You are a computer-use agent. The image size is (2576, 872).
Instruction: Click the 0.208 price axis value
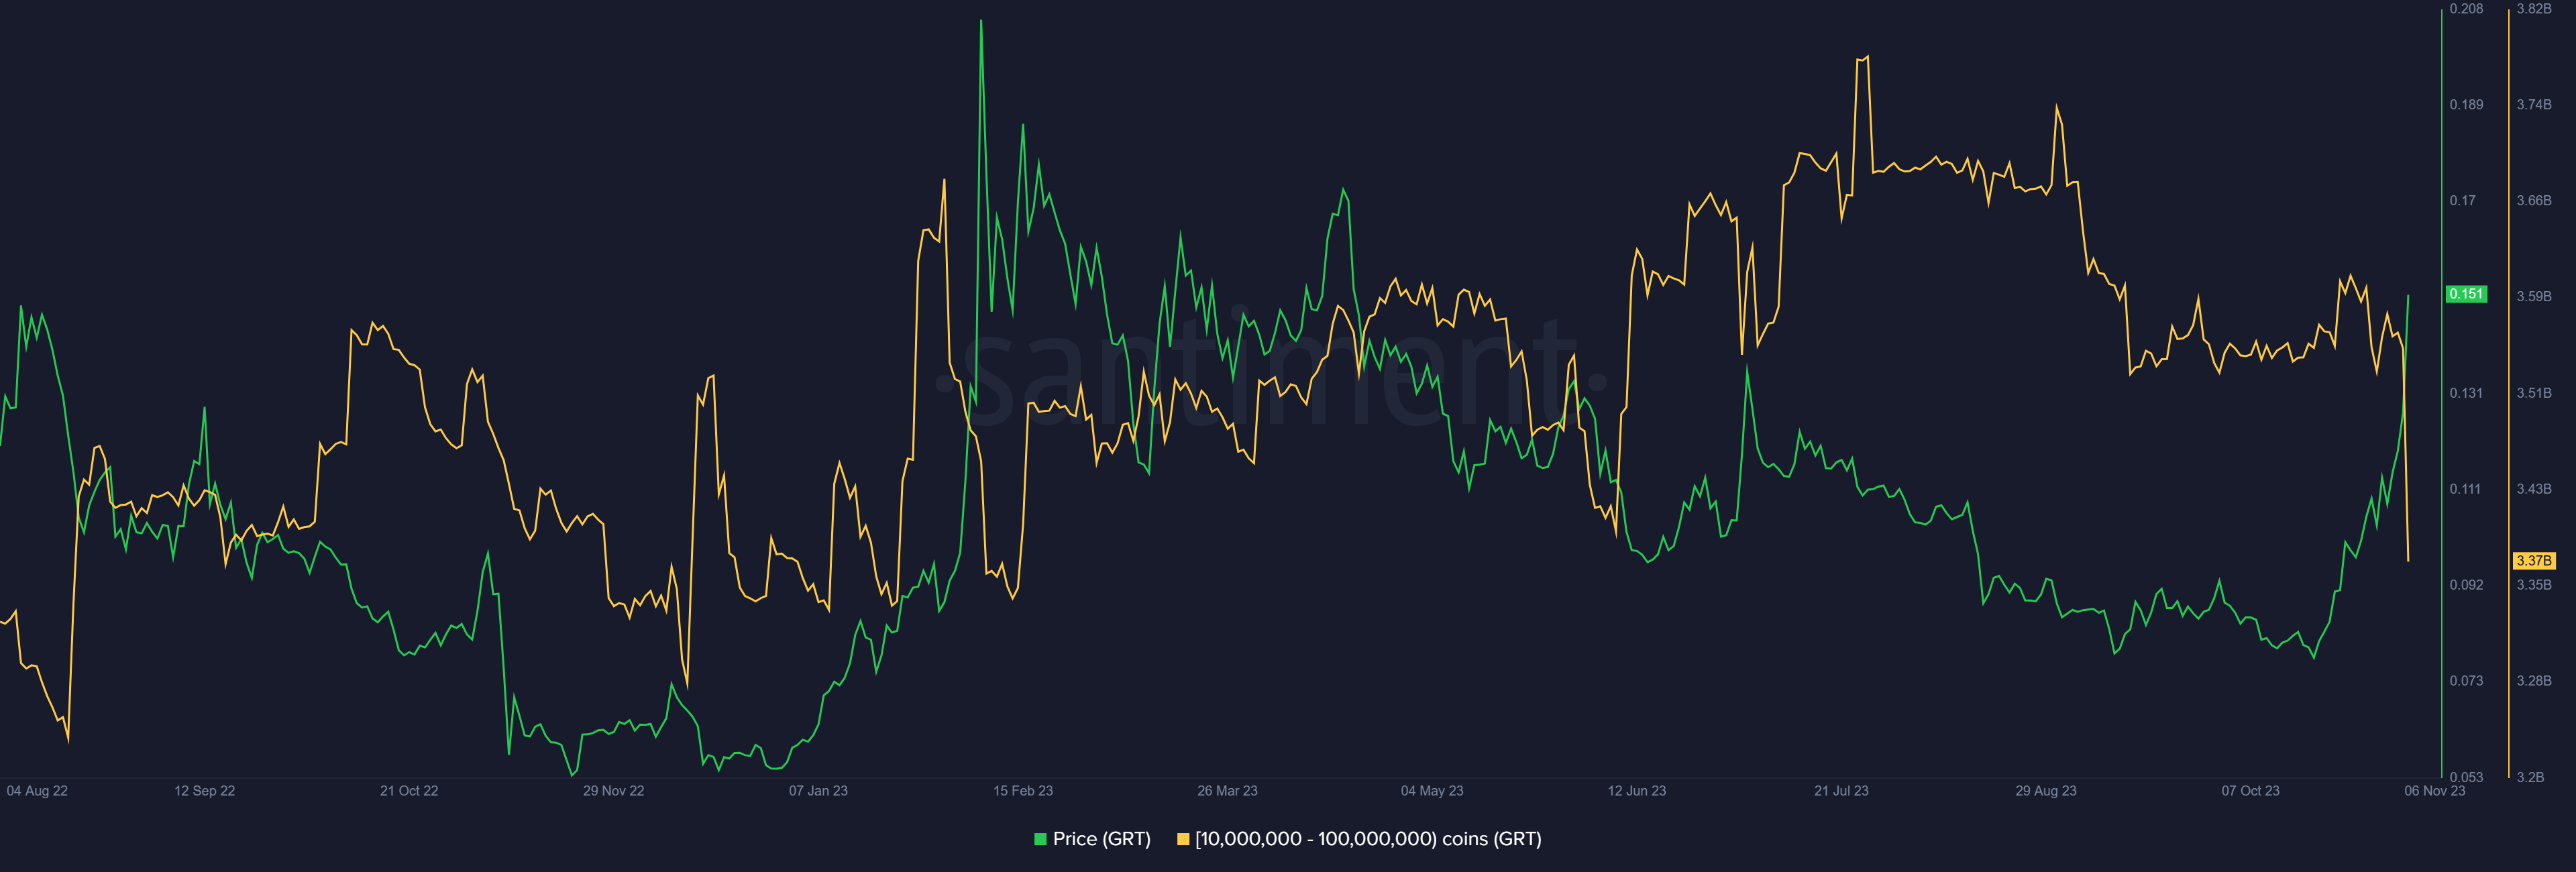(x=2466, y=9)
